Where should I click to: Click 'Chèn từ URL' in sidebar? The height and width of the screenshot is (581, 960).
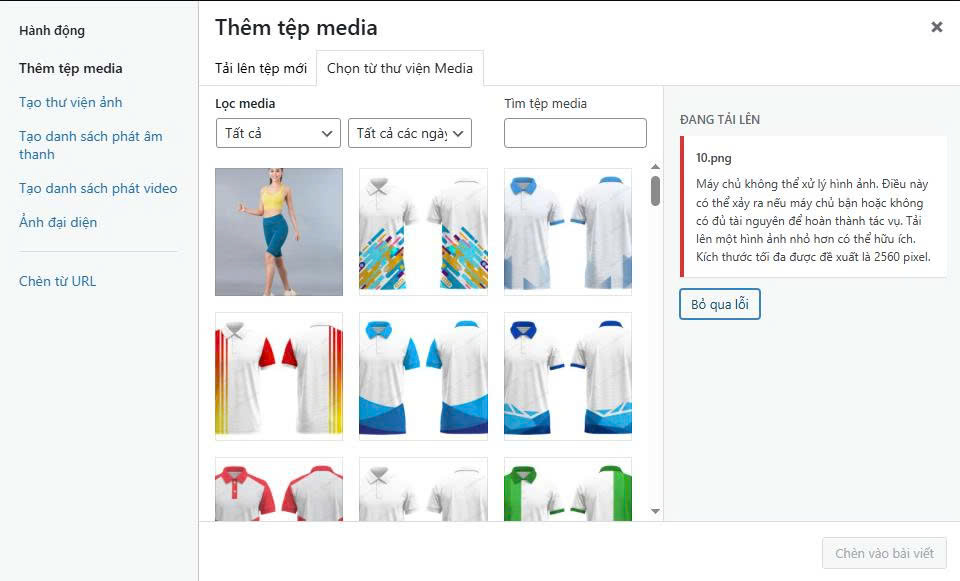pyautogui.click(x=57, y=281)
